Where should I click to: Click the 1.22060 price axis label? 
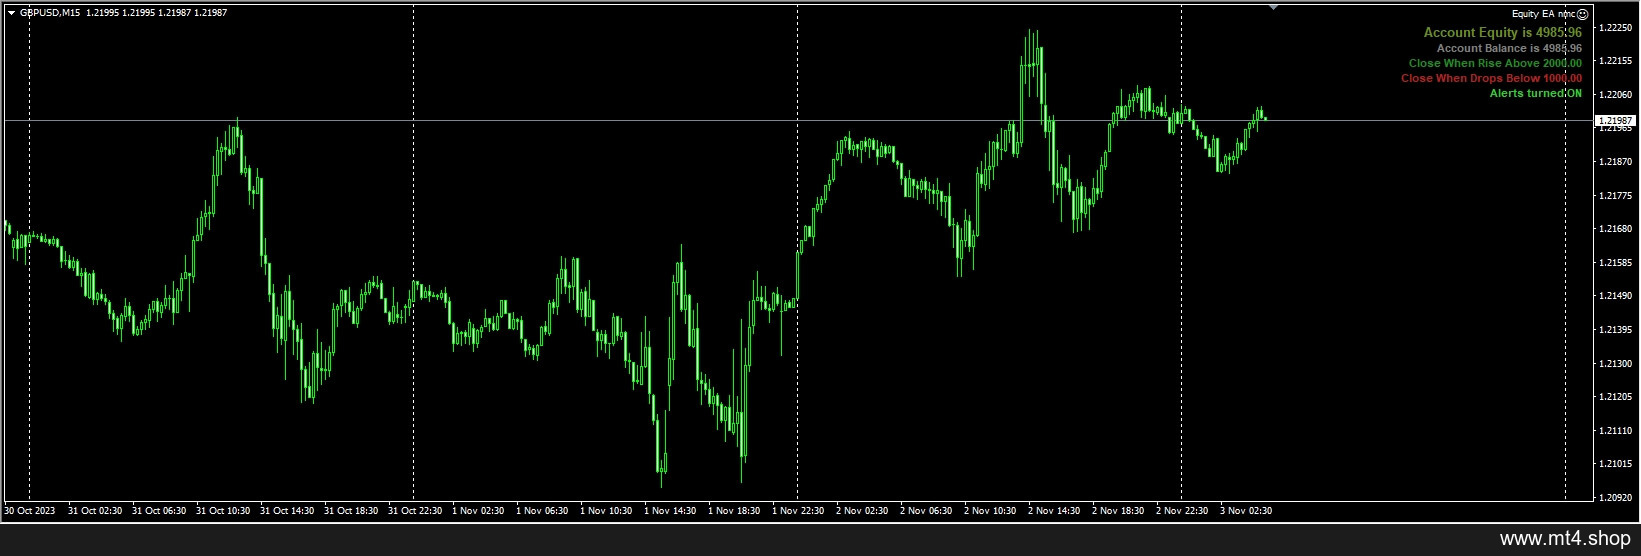(x=1616, y=95)
